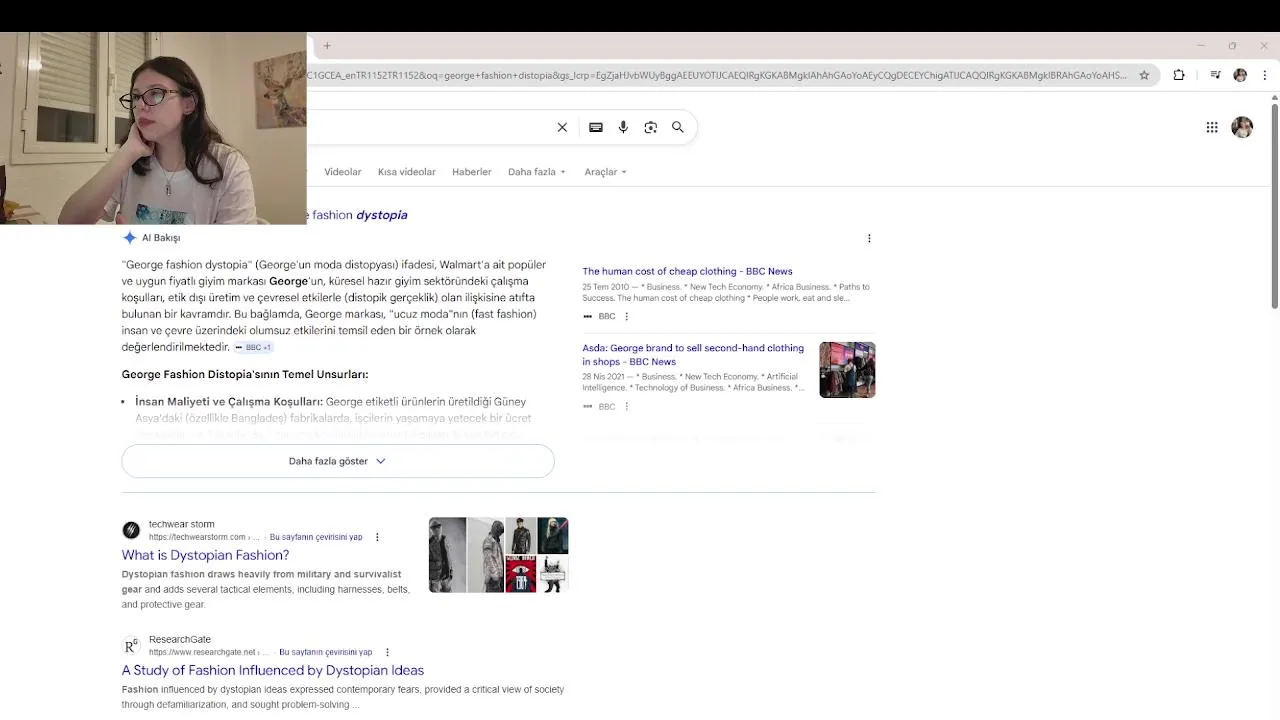Open 'The human cost of cheap clothing' link
Viewport: 1280px width, 720px height.
click(x=687, y=271)
